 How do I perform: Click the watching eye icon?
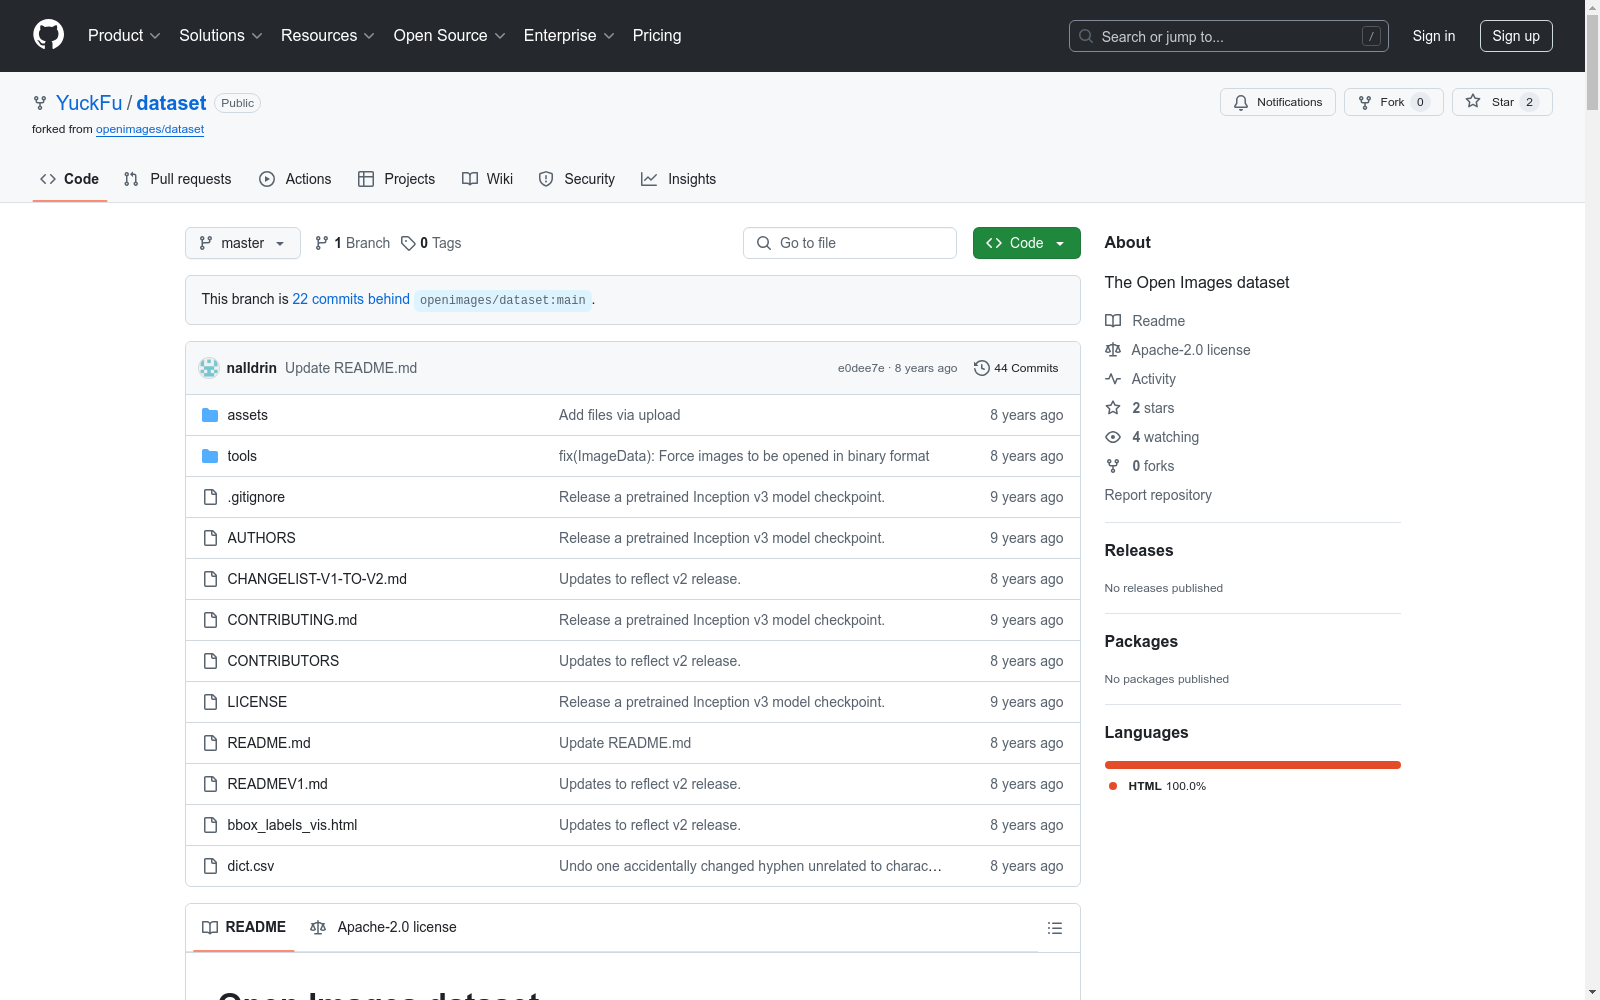coord(1113,437)
